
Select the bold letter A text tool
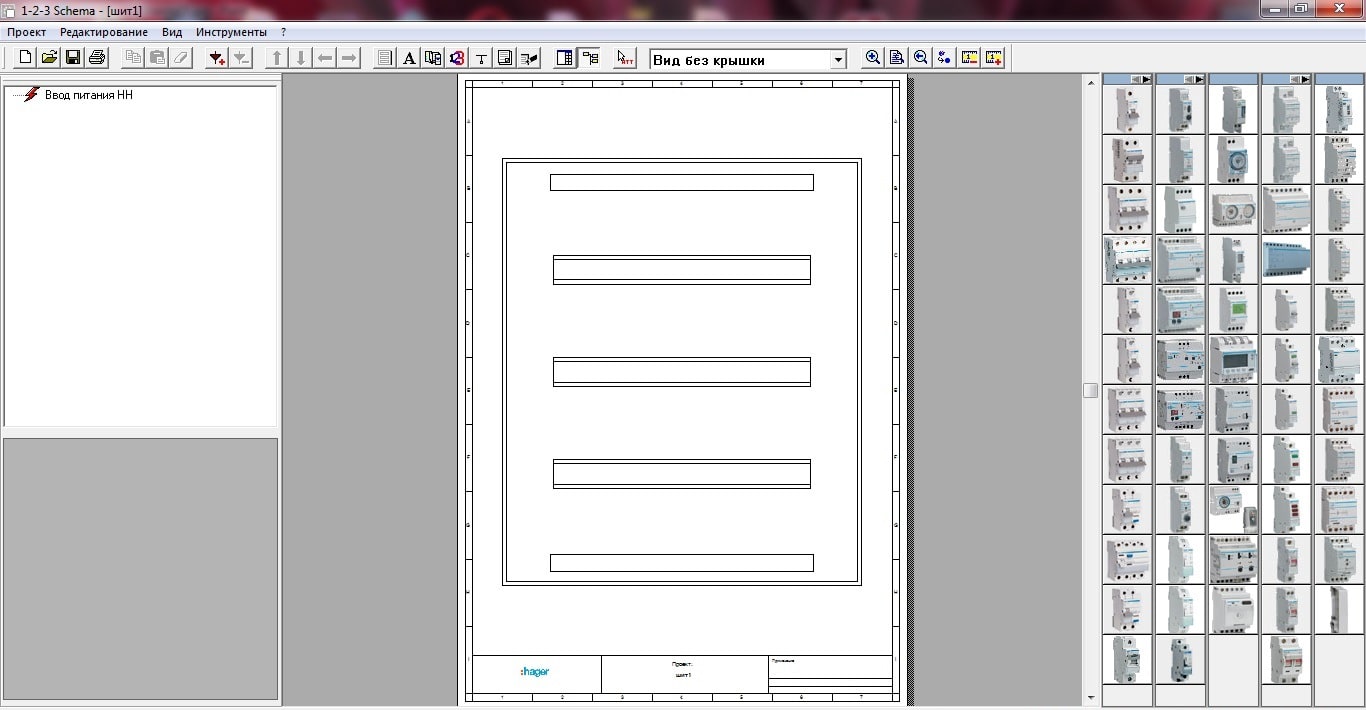pos(409,58)
